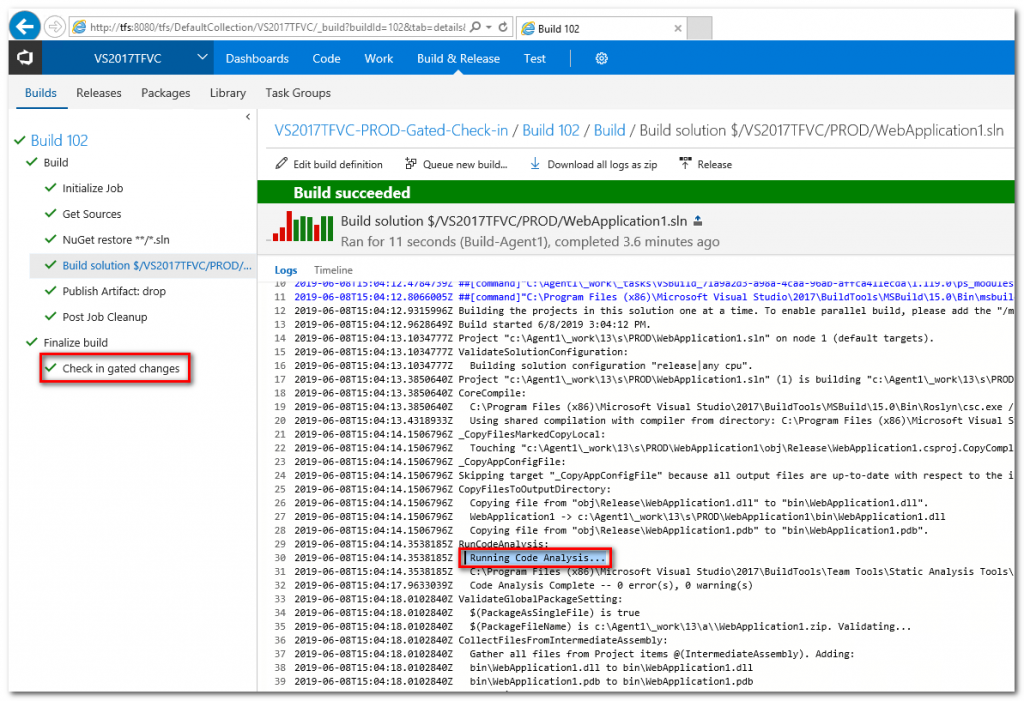Click the URL address bar field
Viewport: 1024px width, 701px height.
(278, 27)
